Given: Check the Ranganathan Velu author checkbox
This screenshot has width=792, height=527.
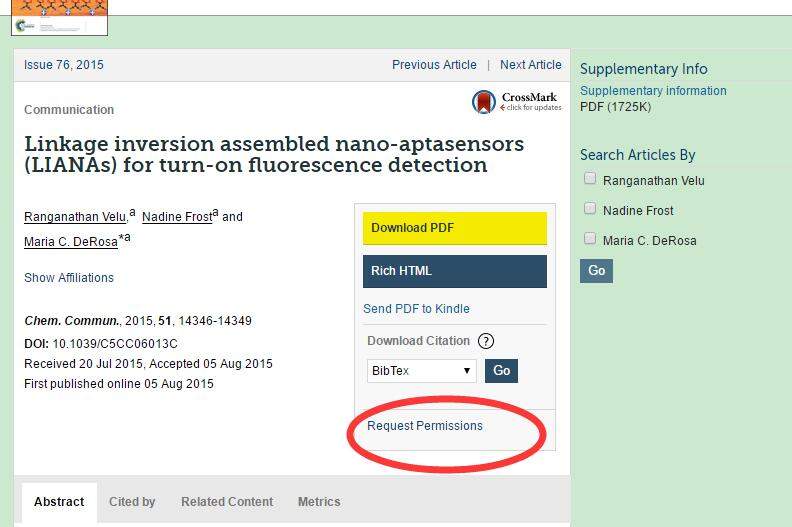Looking at the screenshot, I should click(590, 179).
